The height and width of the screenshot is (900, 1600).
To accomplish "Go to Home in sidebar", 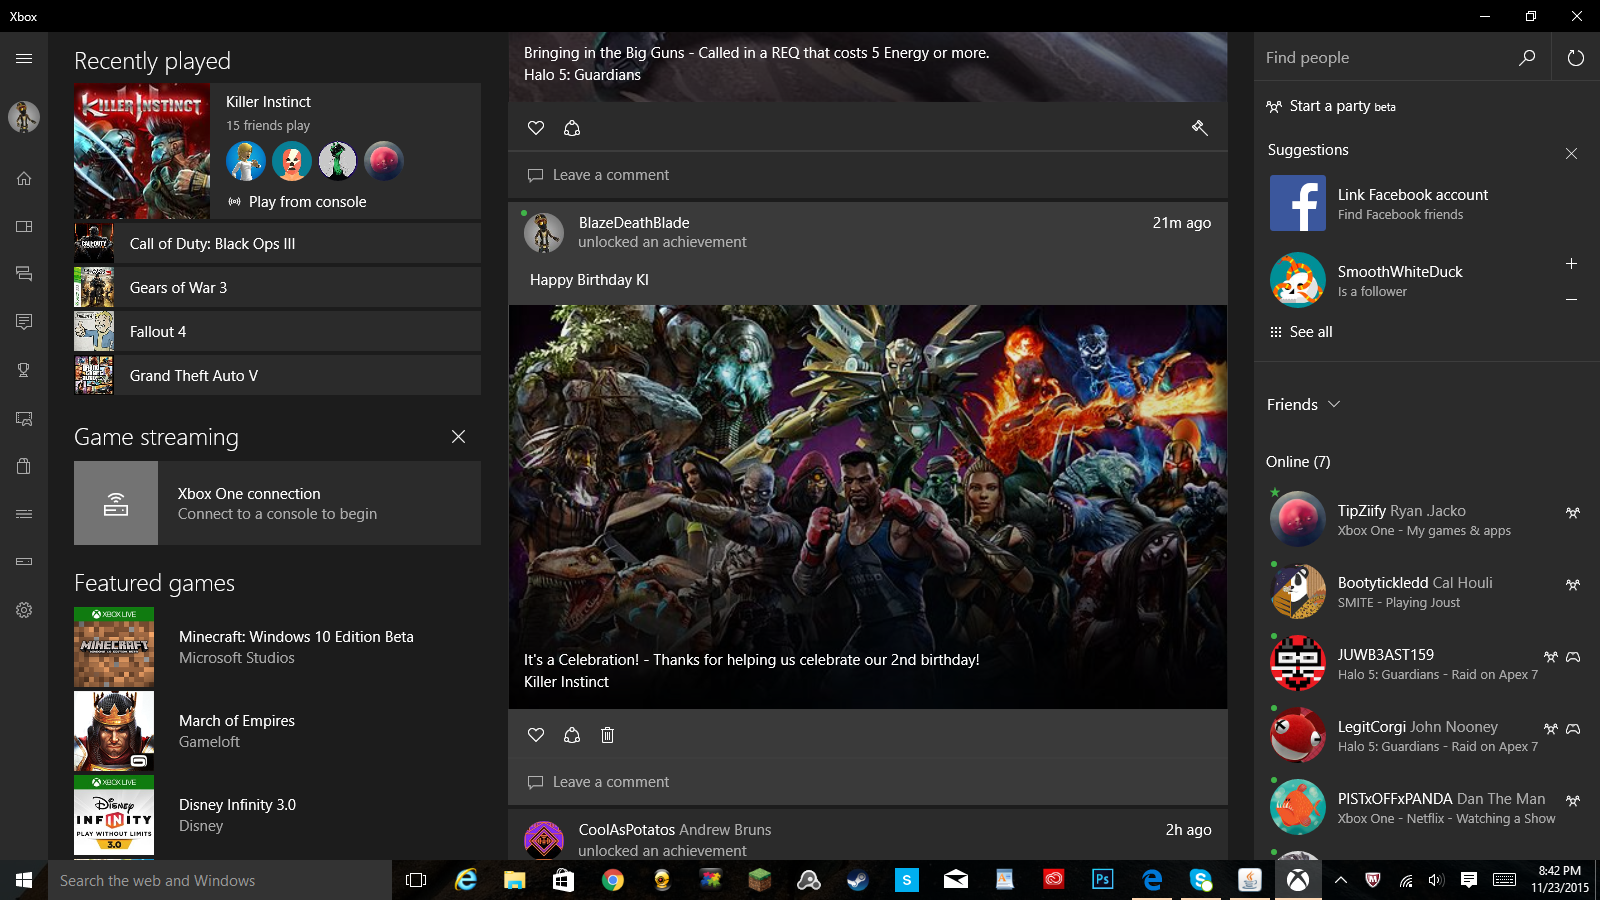I will [24, 179].
